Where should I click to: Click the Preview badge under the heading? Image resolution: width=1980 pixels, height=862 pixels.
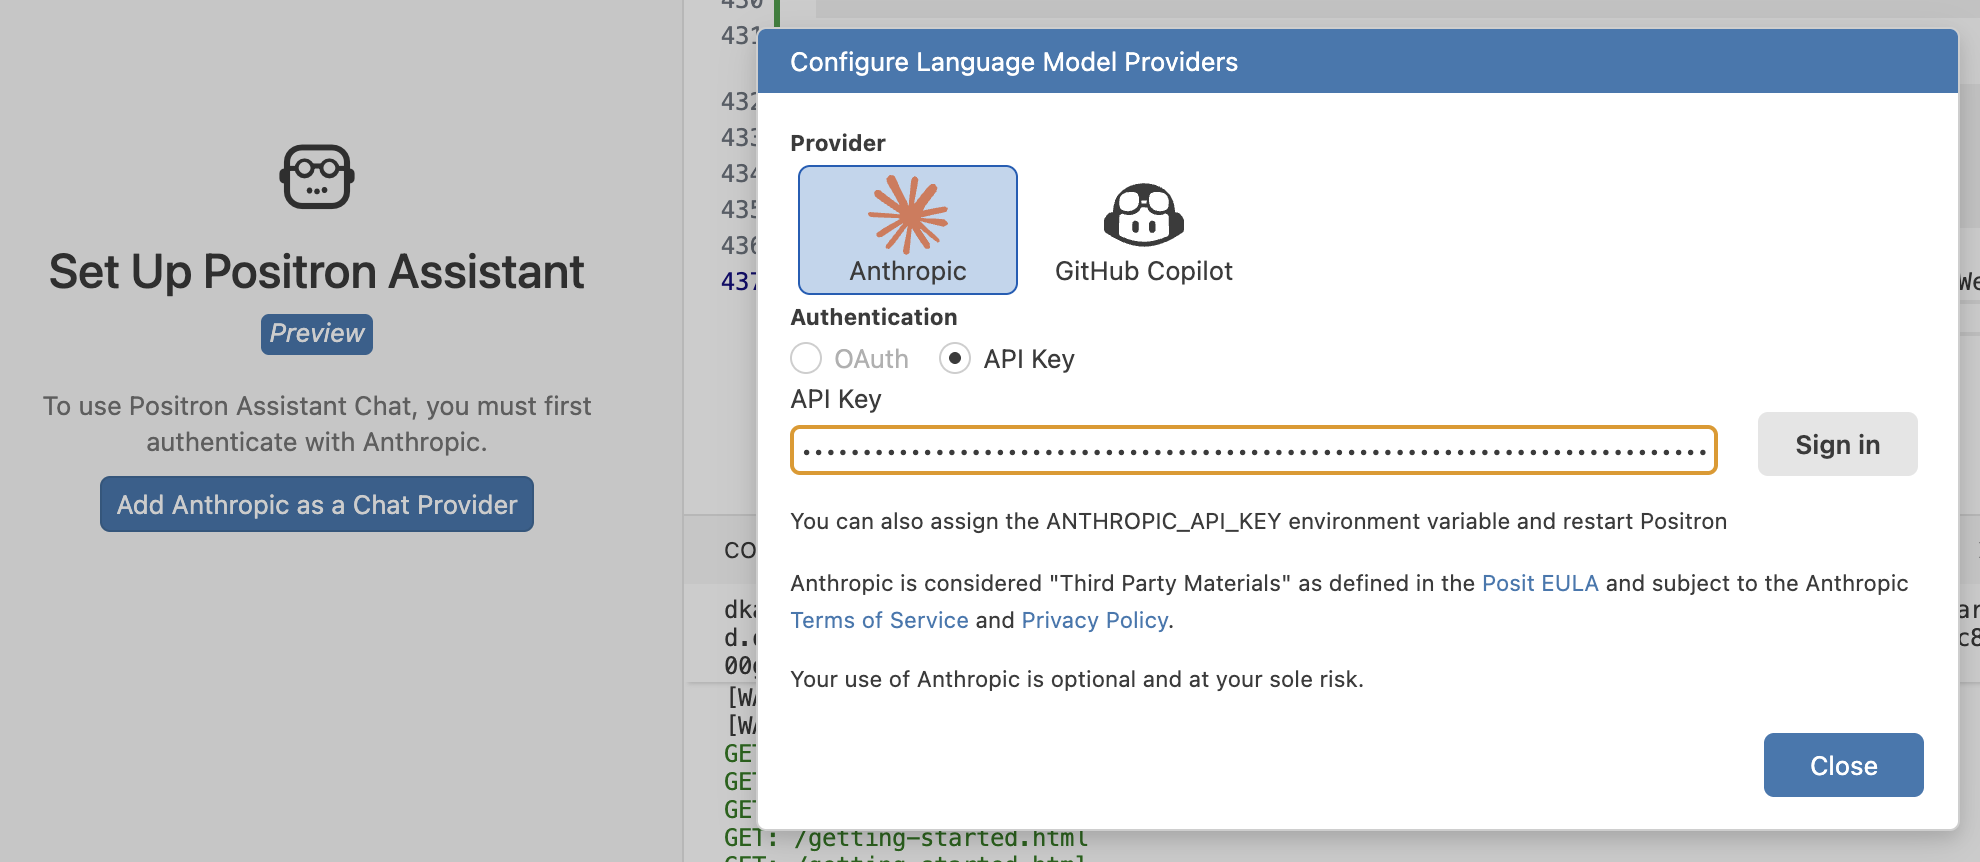point(317,333)
